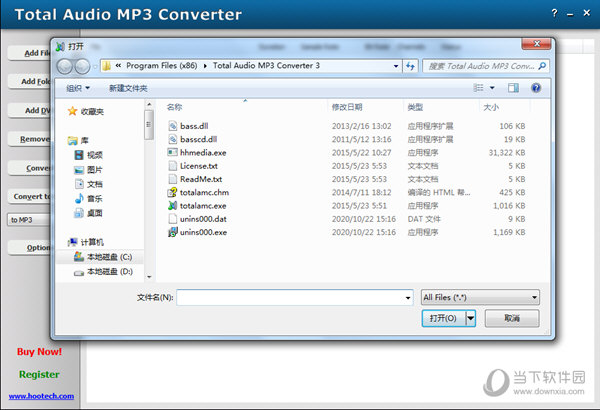Click the bass.dll file icon
The height and width of the screenshot is (410, 600).
[x=173, y=126]
